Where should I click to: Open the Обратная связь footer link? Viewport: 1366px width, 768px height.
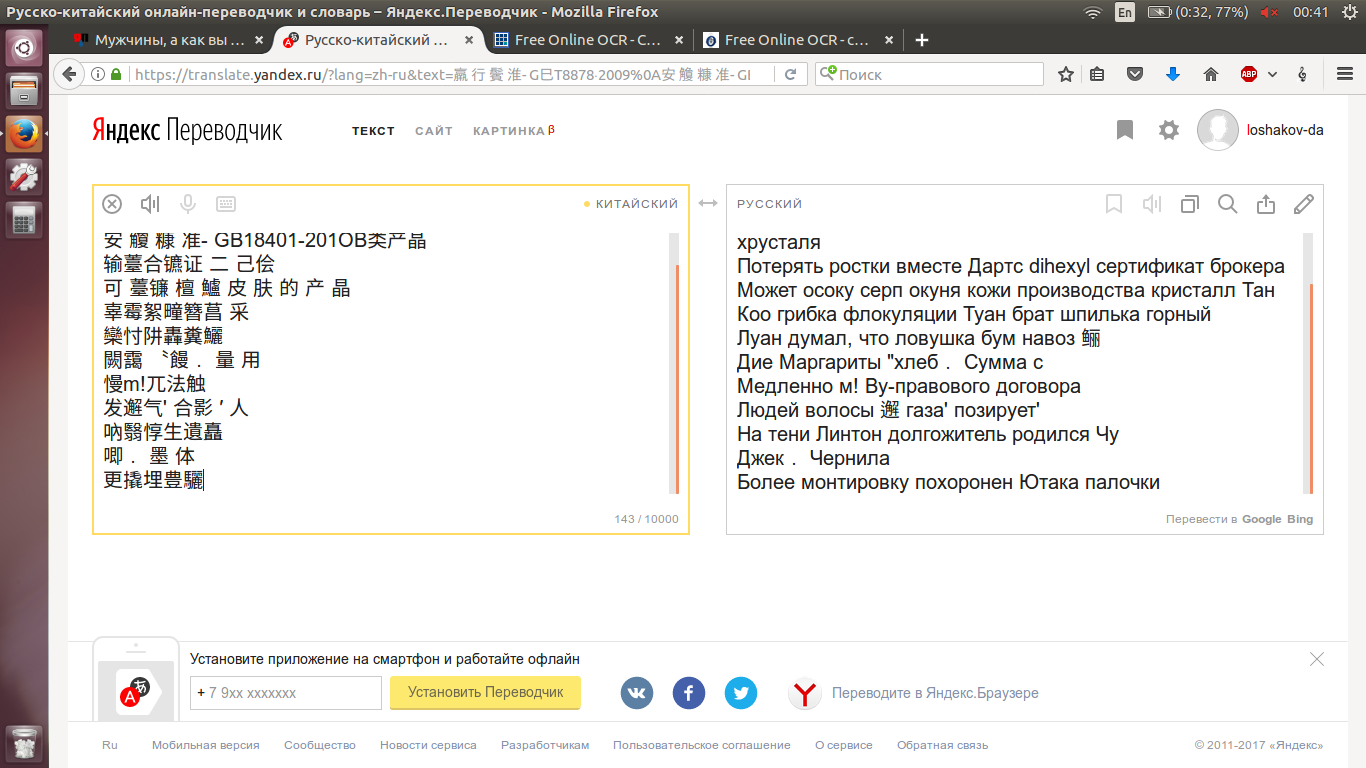click(942, 745)
